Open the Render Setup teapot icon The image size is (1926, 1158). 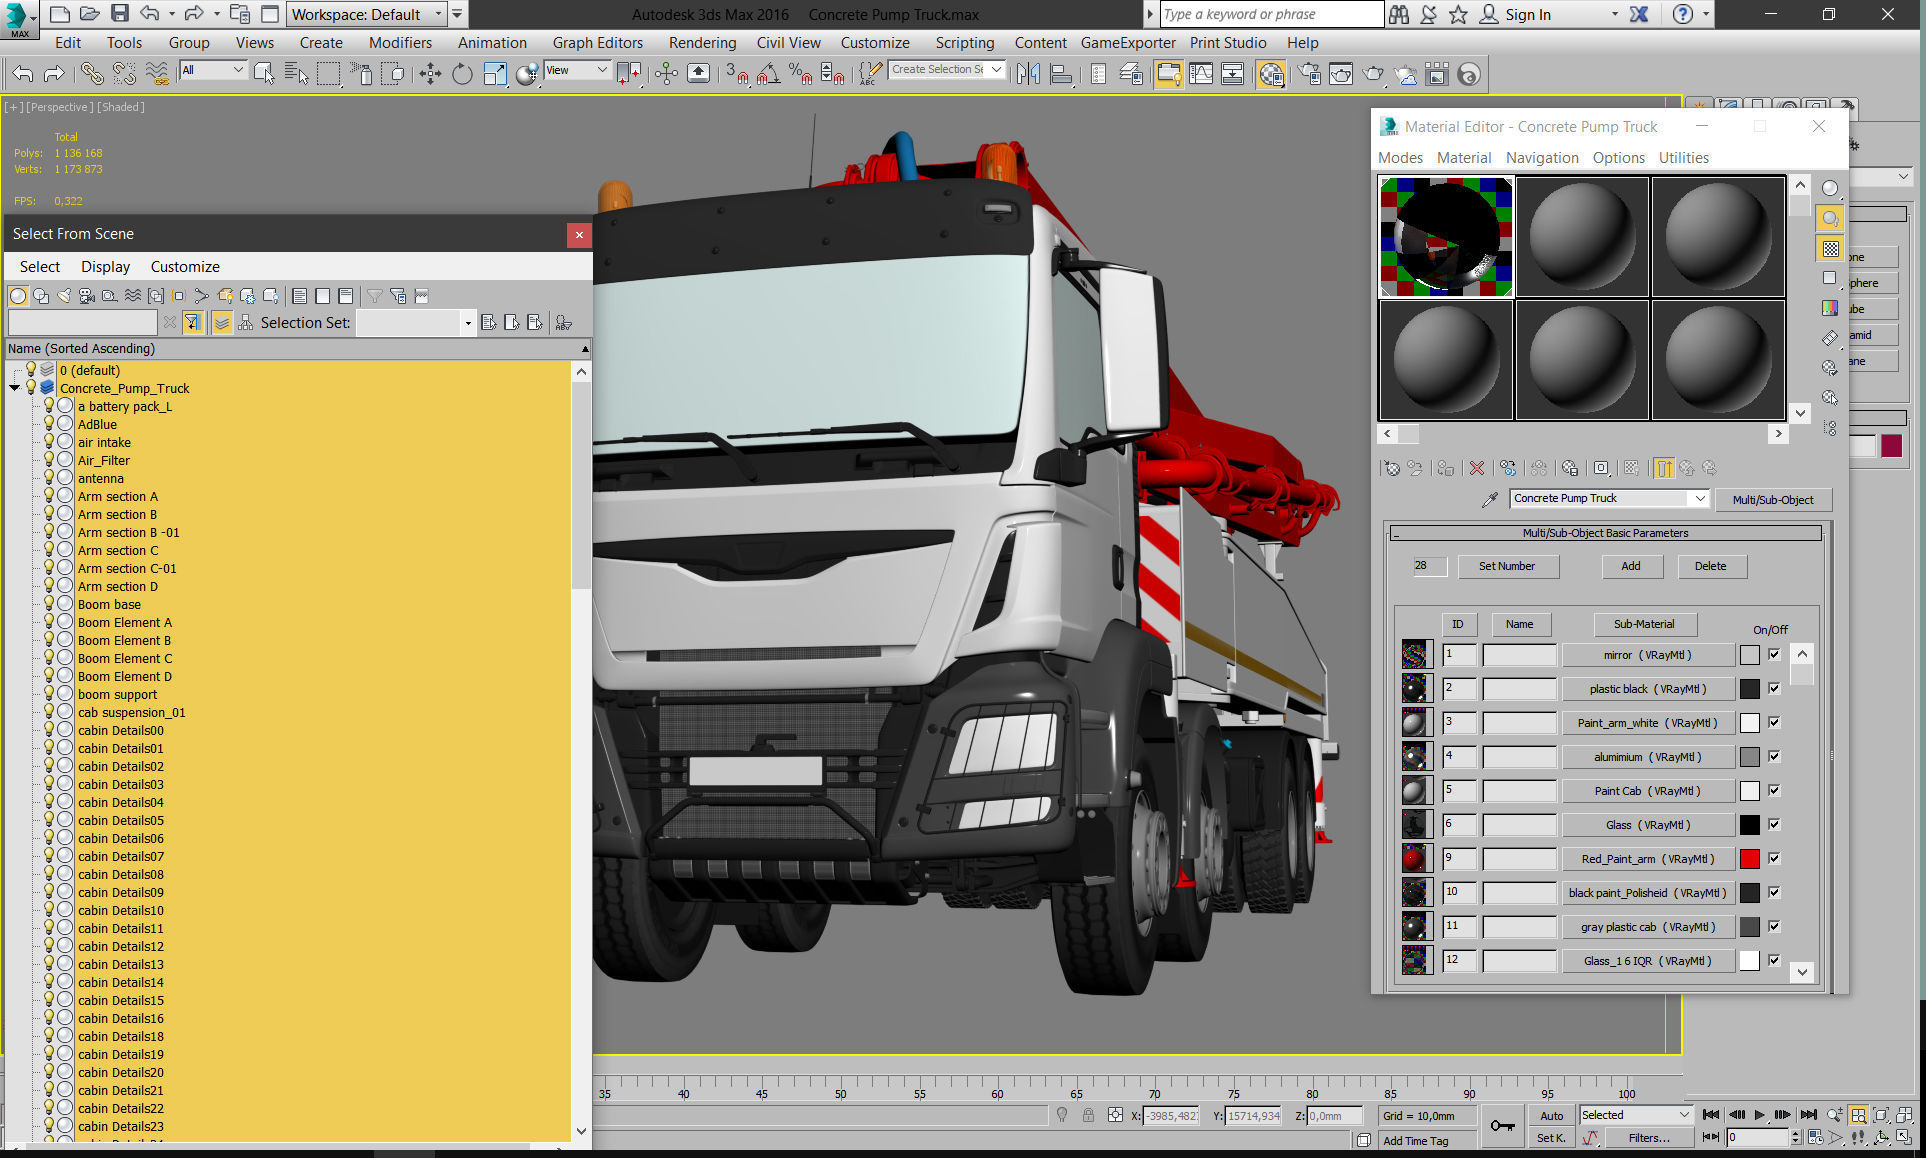tap(1309, 74)
